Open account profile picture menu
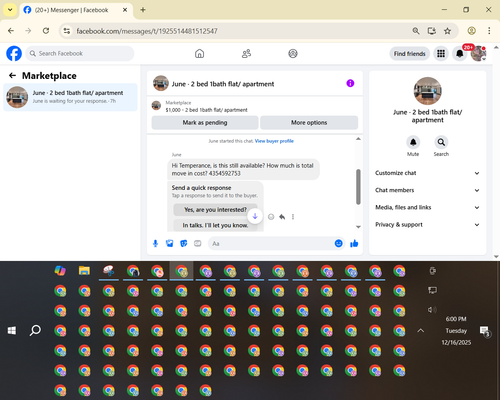The width and height of the screenshot is (500, 400). [478, 53]
